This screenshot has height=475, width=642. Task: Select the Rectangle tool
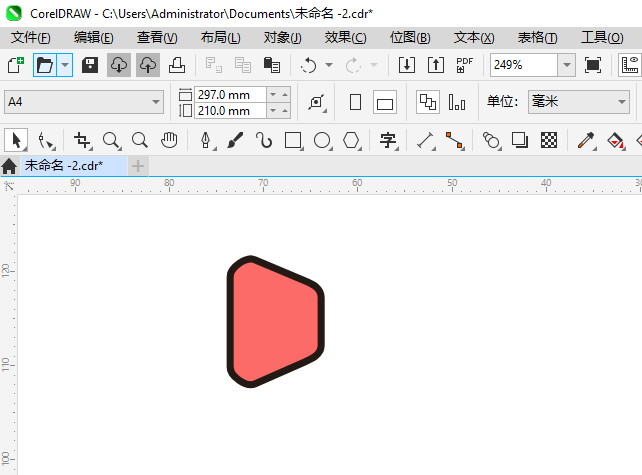293,140
